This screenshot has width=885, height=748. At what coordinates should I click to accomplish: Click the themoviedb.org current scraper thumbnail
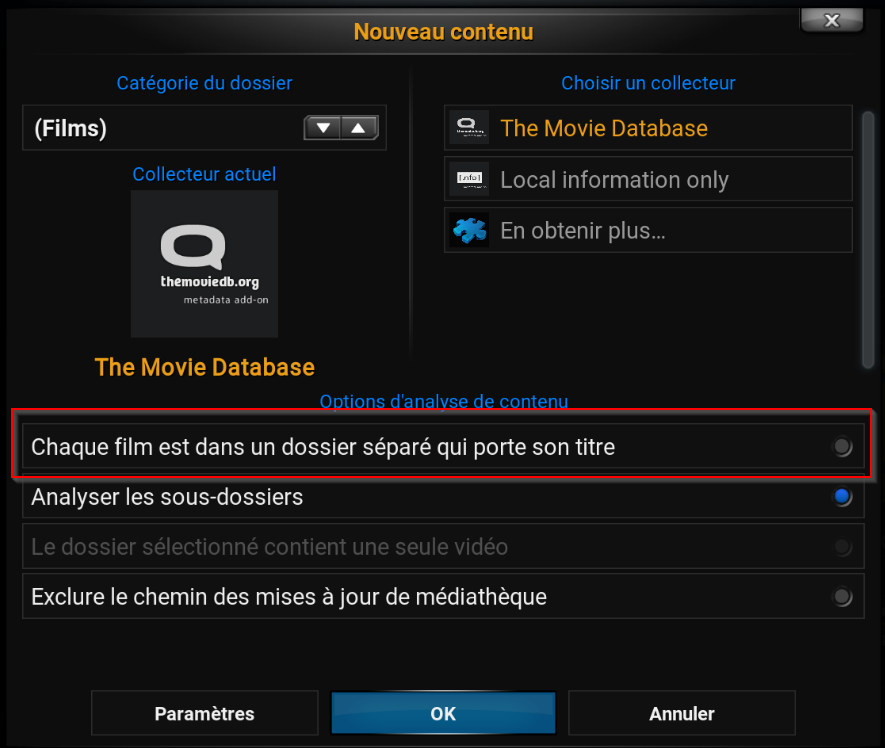(204, 264)
